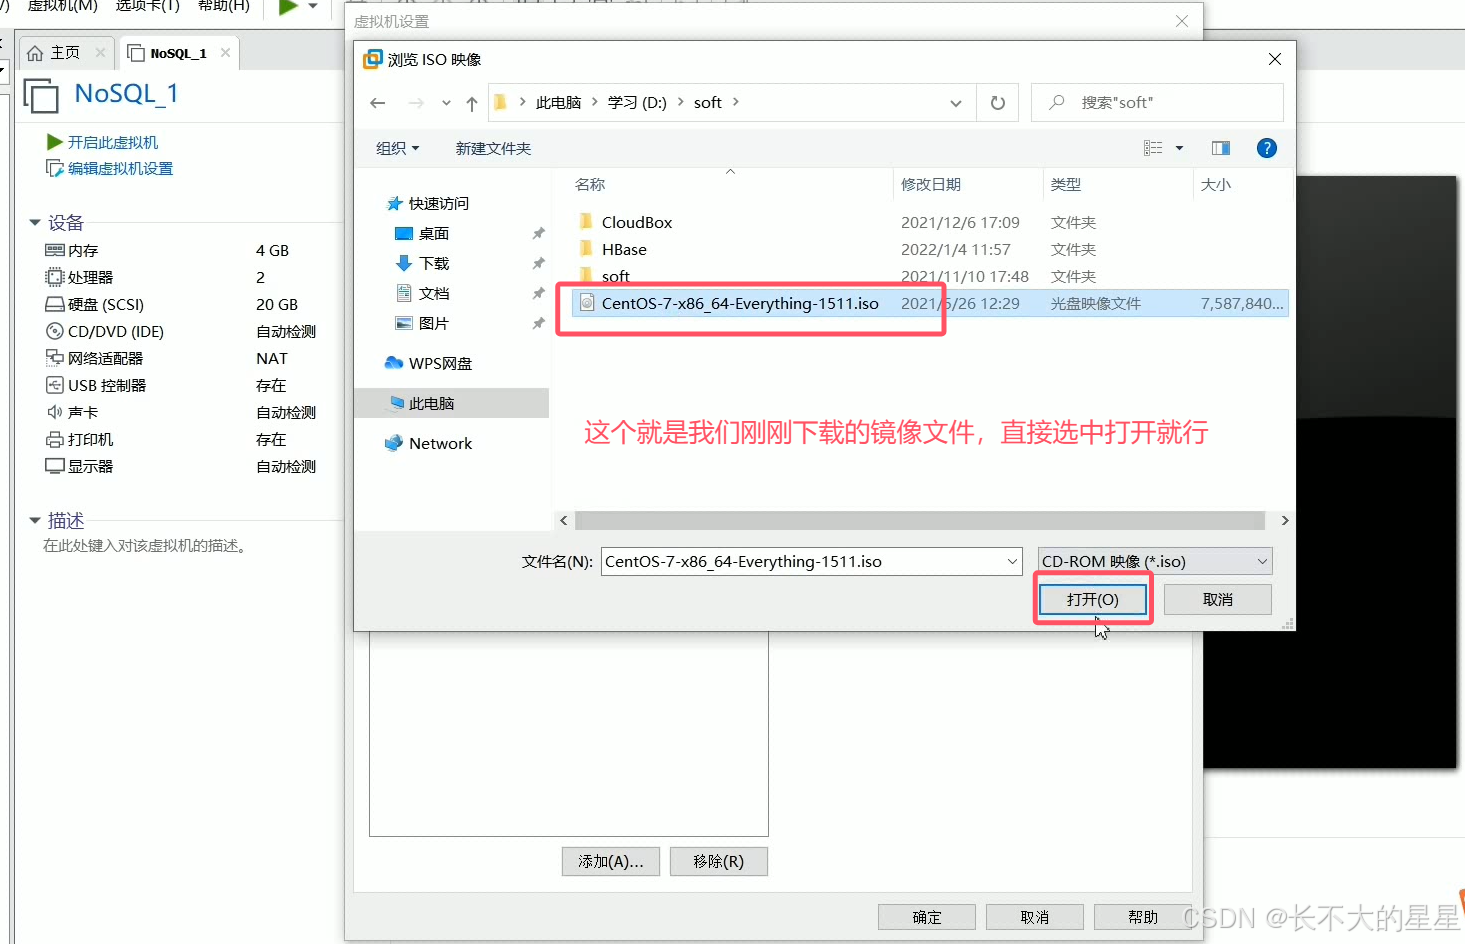Screen dimensions: 1465x944
Task: Click the 打开(O) button
Action: click(x=1093, y=599)
